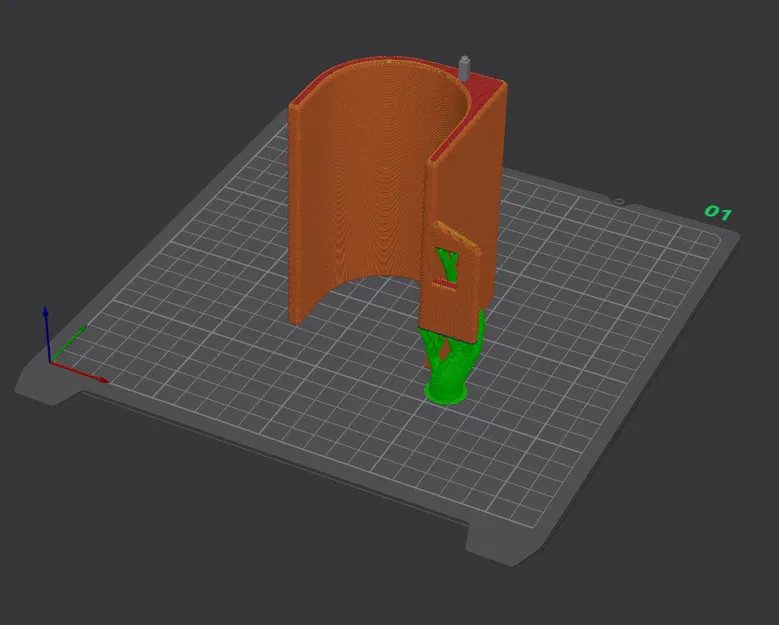Click the round hole marker on plate corner
This screenshot has height=625, width=779.
click(619, 201)
